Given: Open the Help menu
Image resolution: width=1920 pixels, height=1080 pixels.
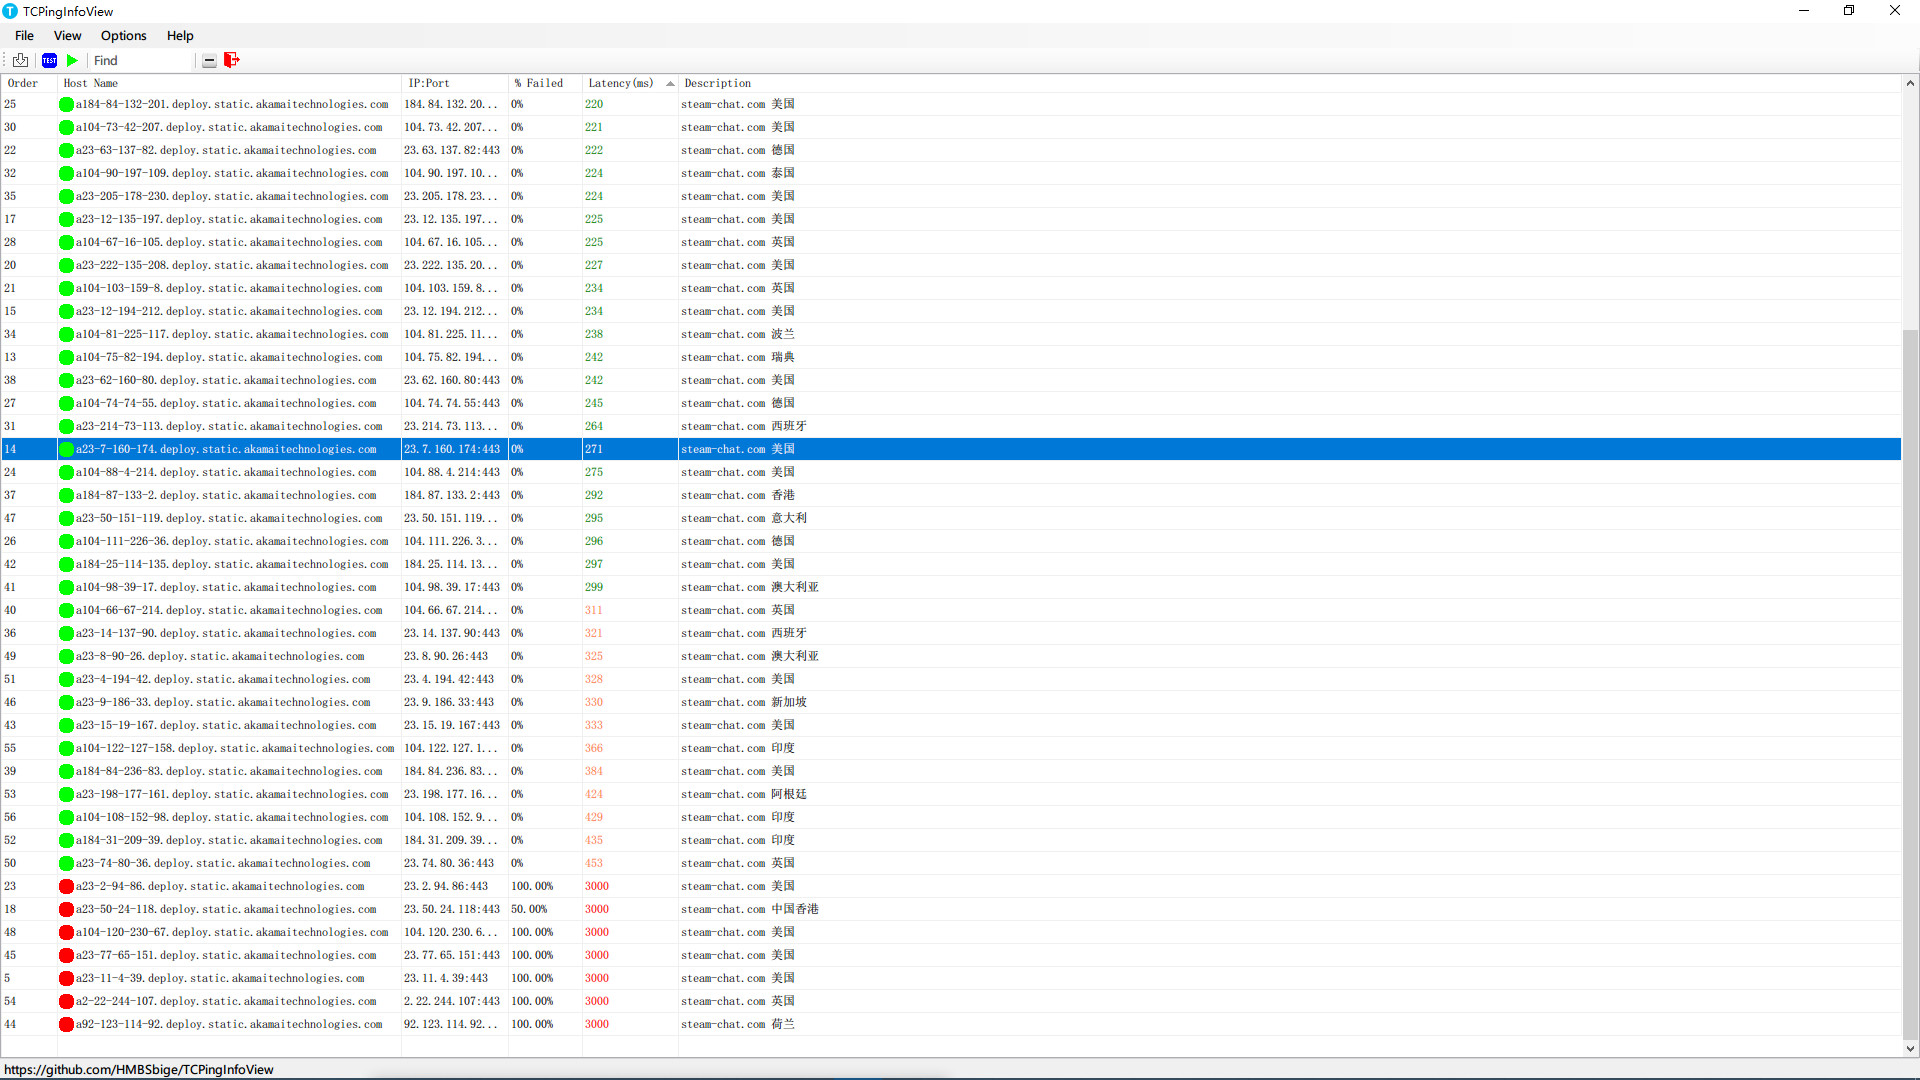Looking at the screenshot, I should coord(180,35).
